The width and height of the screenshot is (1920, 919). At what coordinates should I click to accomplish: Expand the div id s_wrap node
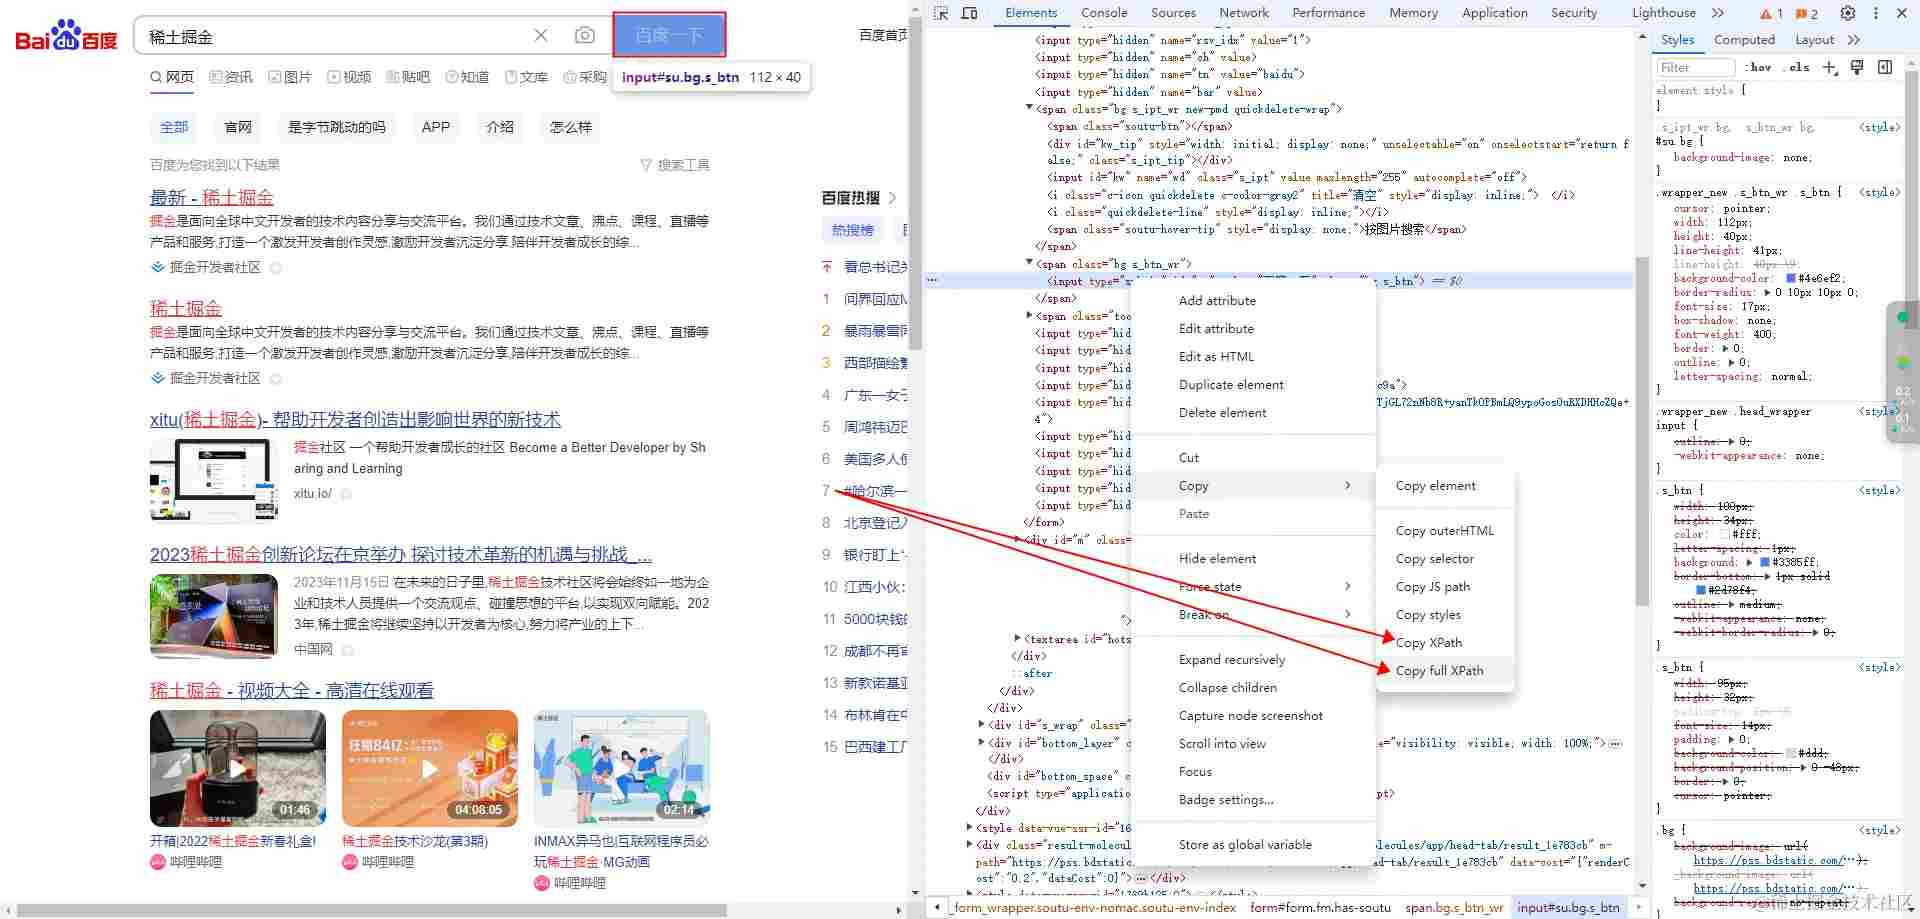pos(982,724)
